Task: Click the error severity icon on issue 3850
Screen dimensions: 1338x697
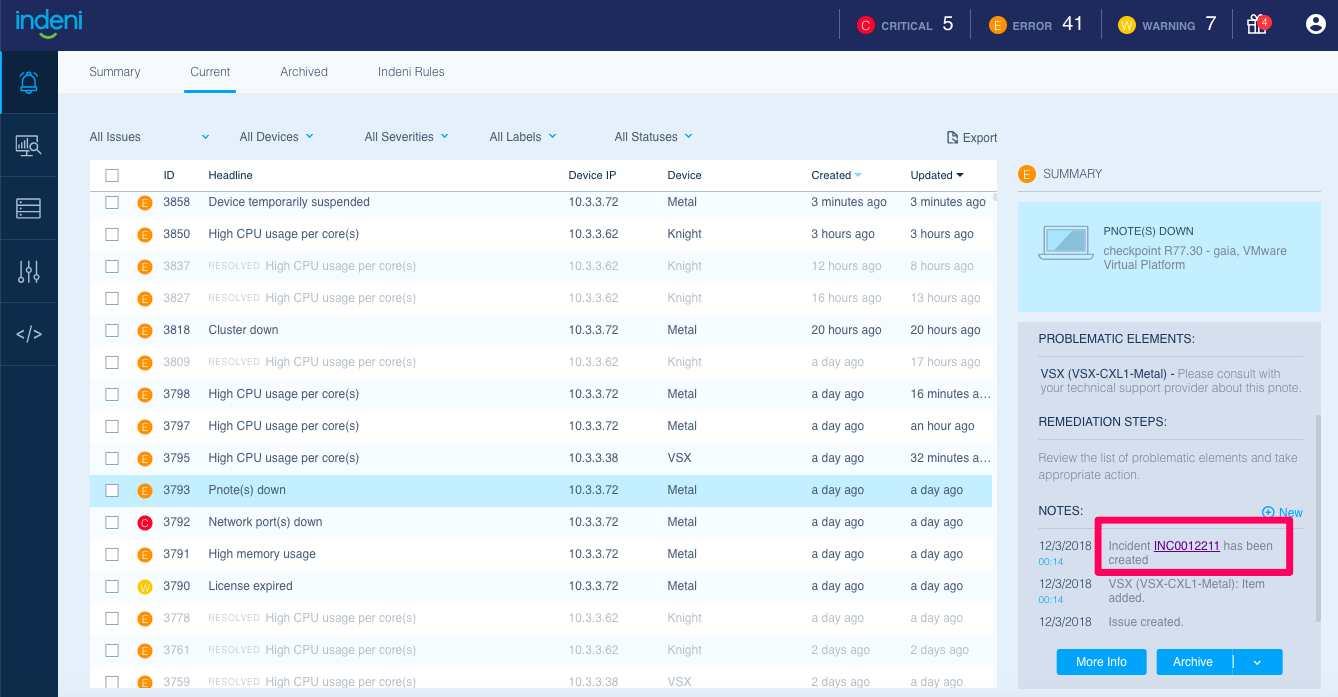Action: click(145, 234)
